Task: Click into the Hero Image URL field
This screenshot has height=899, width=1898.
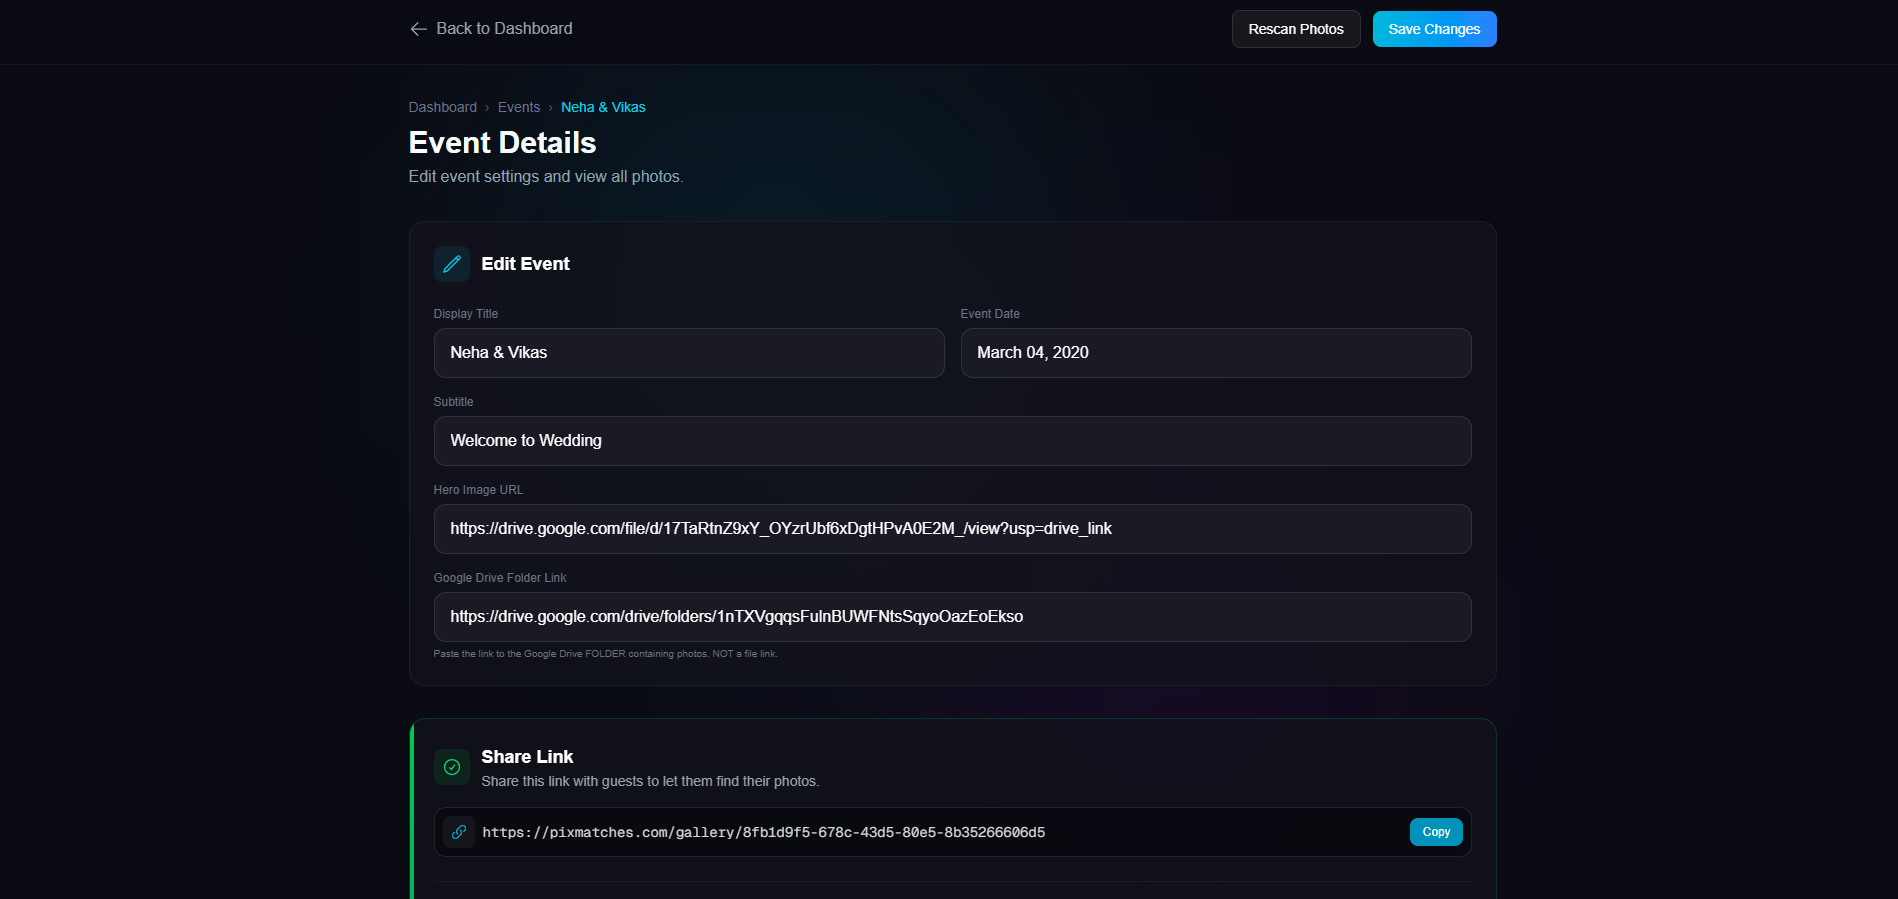Action: coord(953,529)
